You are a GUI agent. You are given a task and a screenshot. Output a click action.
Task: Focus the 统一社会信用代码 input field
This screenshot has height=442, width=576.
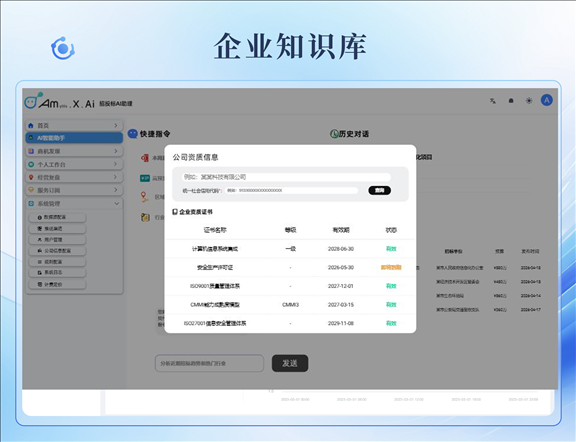[x=292, y=190]
